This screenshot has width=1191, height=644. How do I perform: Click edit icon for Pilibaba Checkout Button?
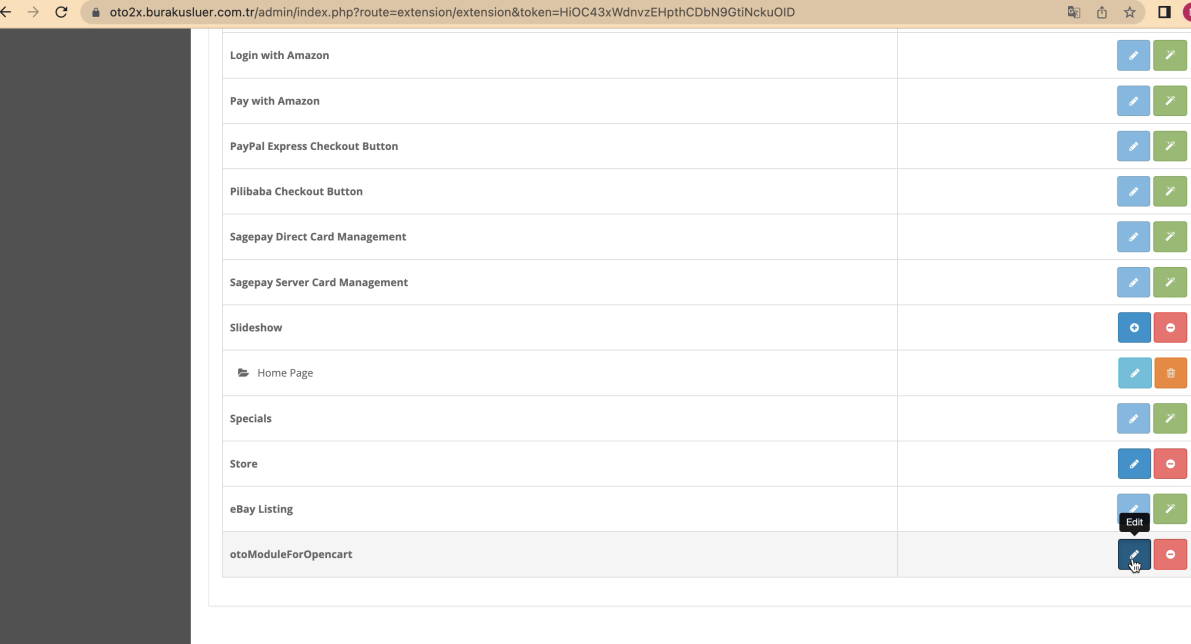[x=1133, y=191]
